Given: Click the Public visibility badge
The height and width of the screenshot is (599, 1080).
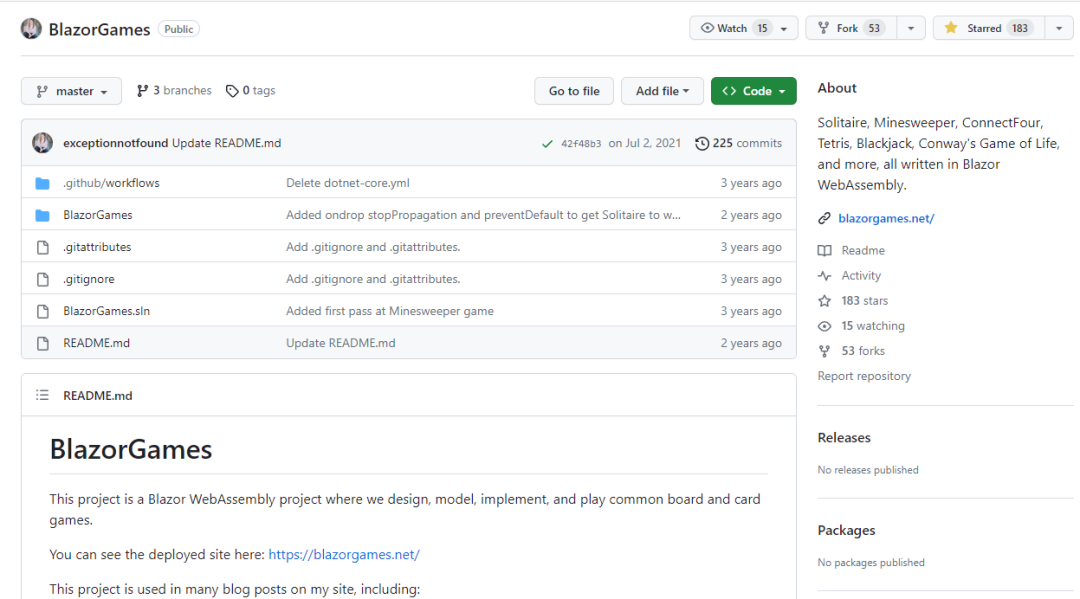Looking at the screenshot, I should (178, 29).
